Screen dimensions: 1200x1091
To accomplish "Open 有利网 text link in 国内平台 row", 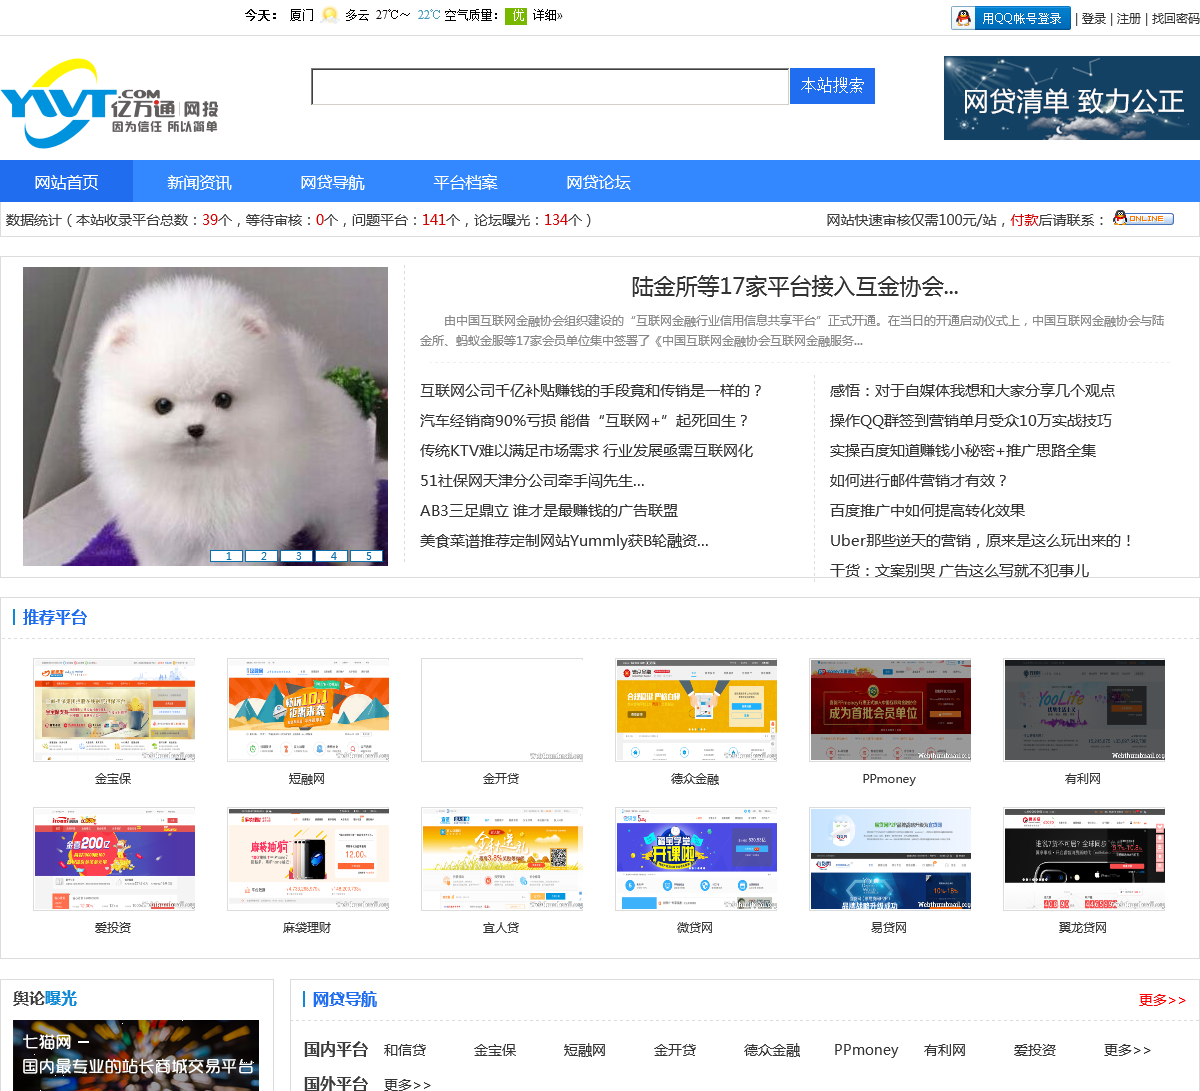I will [945, 1050].
